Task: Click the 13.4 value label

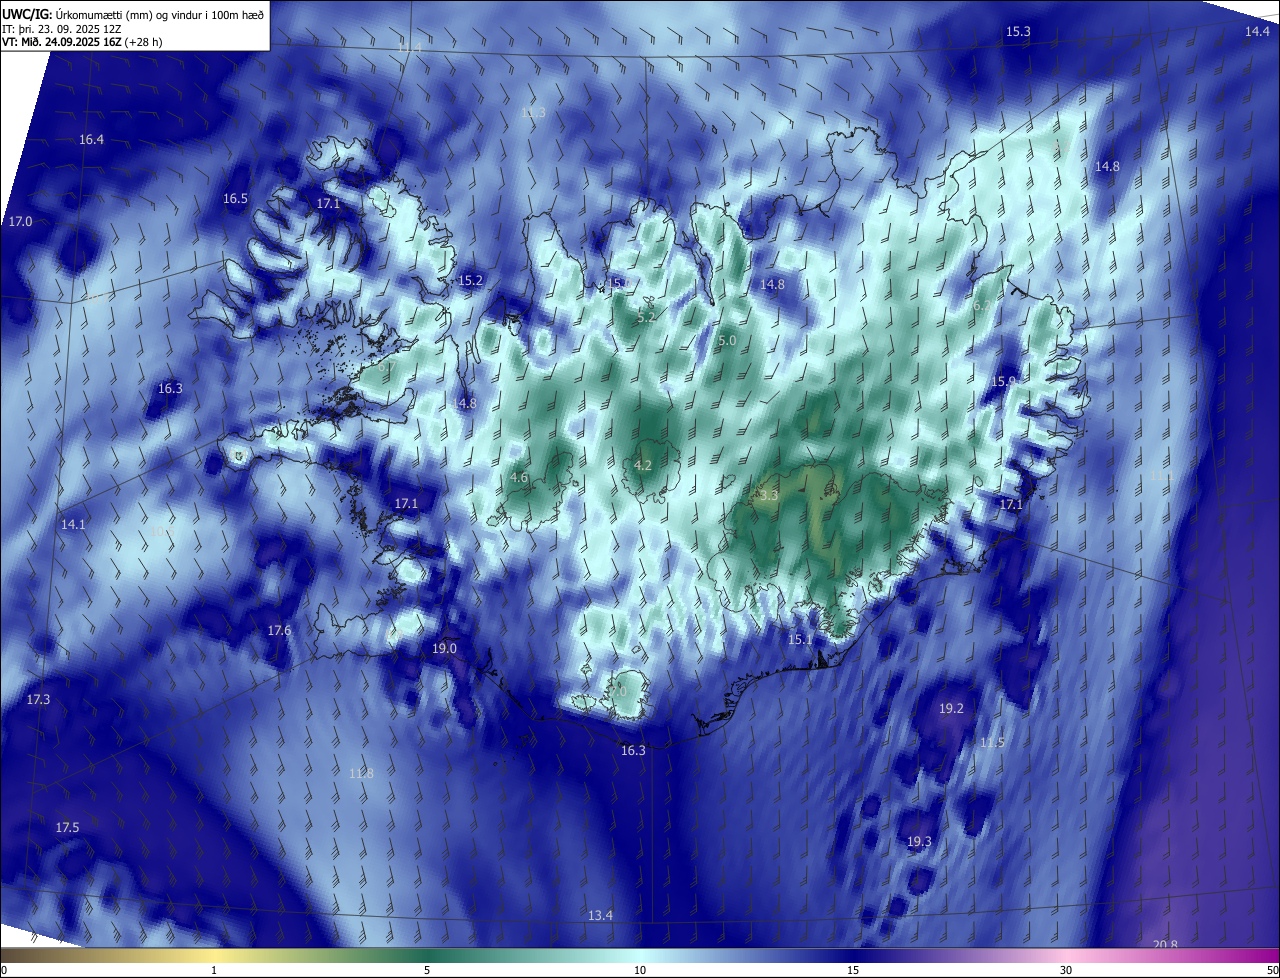Action: tap(600, 916)
